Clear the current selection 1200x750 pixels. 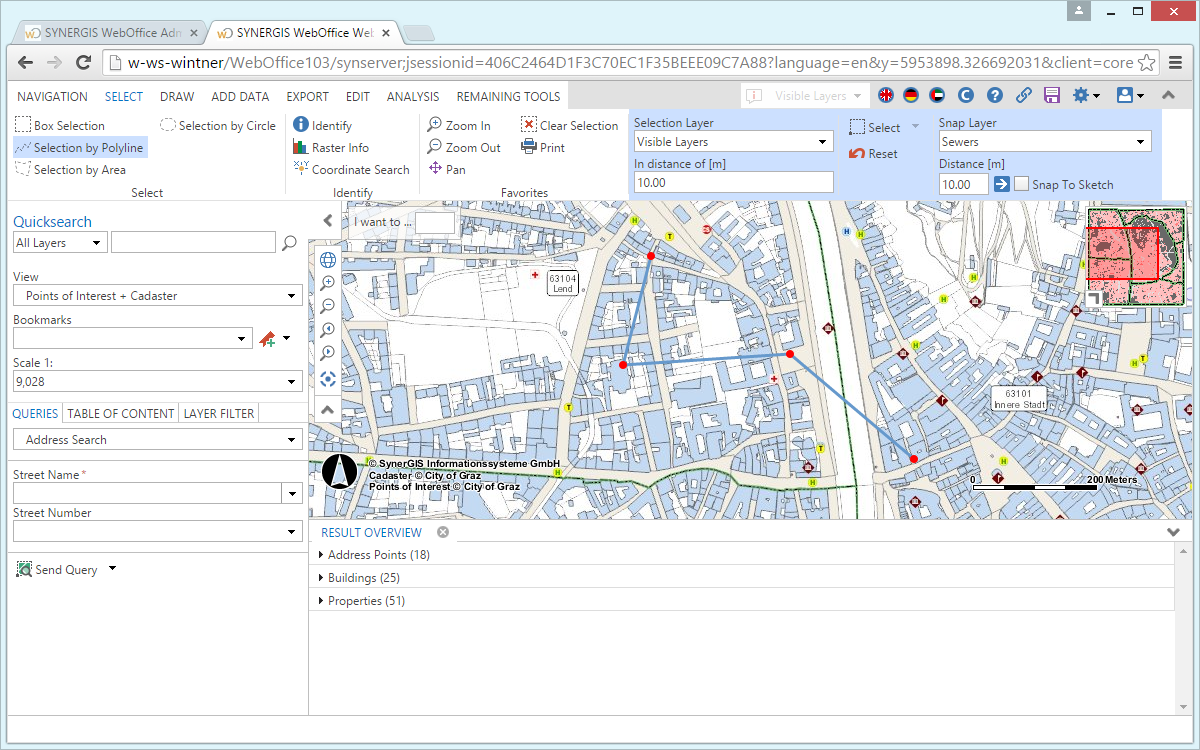[570, 124]
